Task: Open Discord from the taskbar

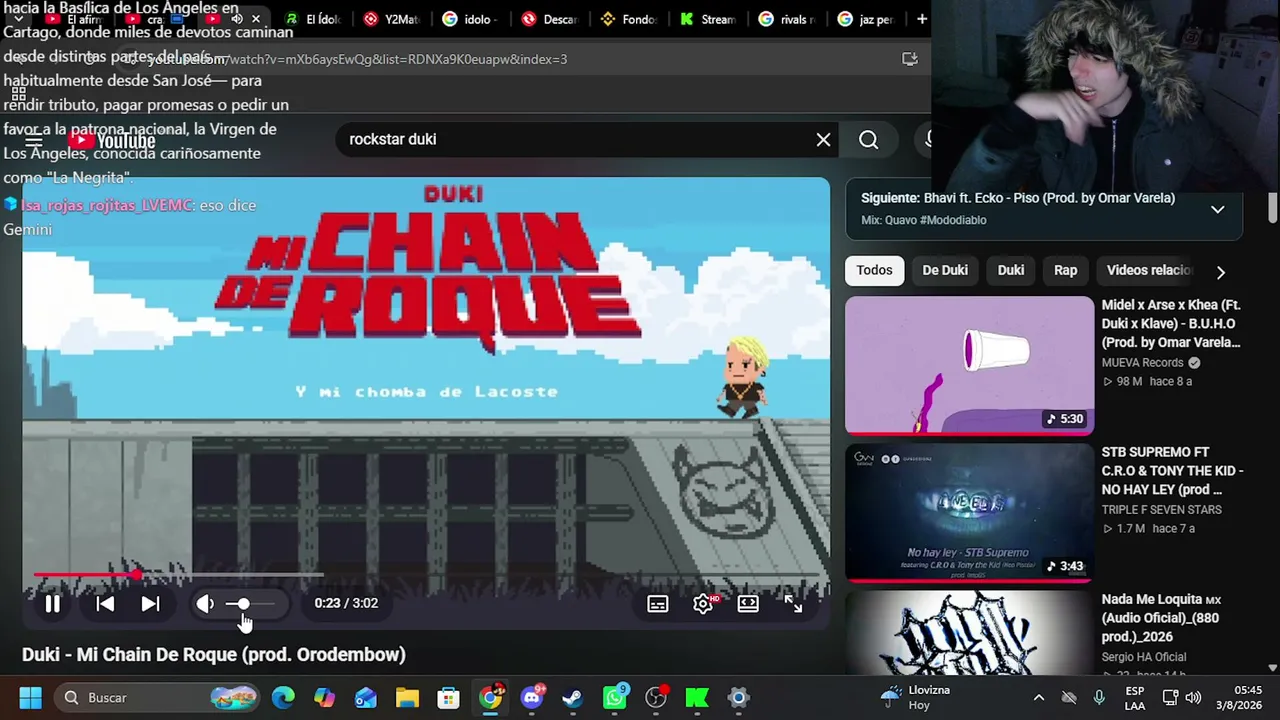Action: coord(532,698)
